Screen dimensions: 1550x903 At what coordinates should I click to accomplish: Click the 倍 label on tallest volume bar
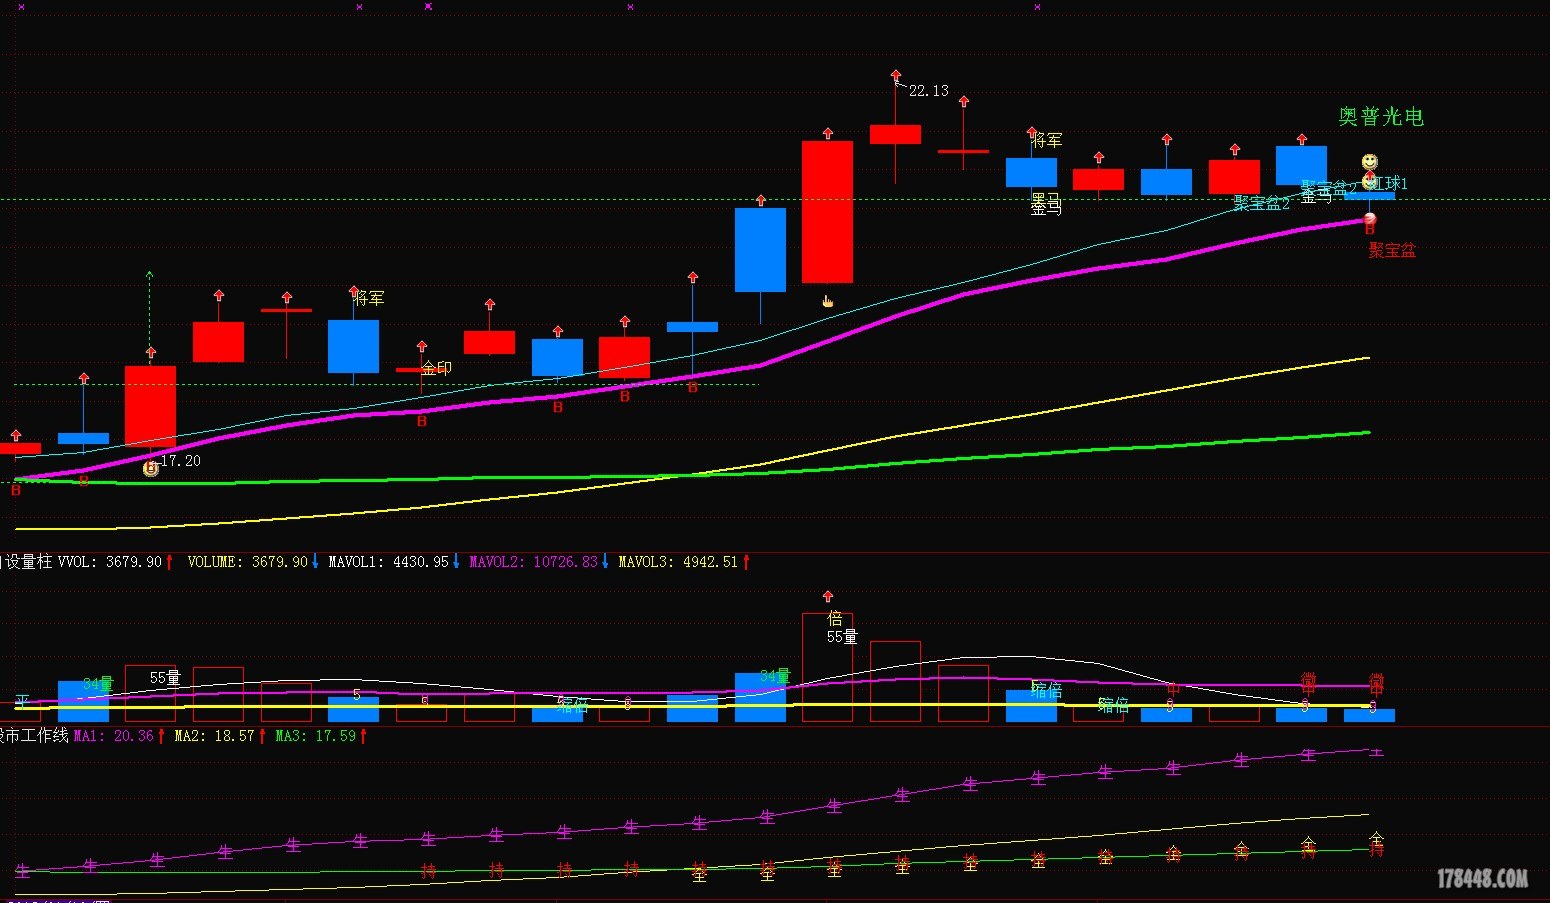pyautogui.click(x=835, y=619)
